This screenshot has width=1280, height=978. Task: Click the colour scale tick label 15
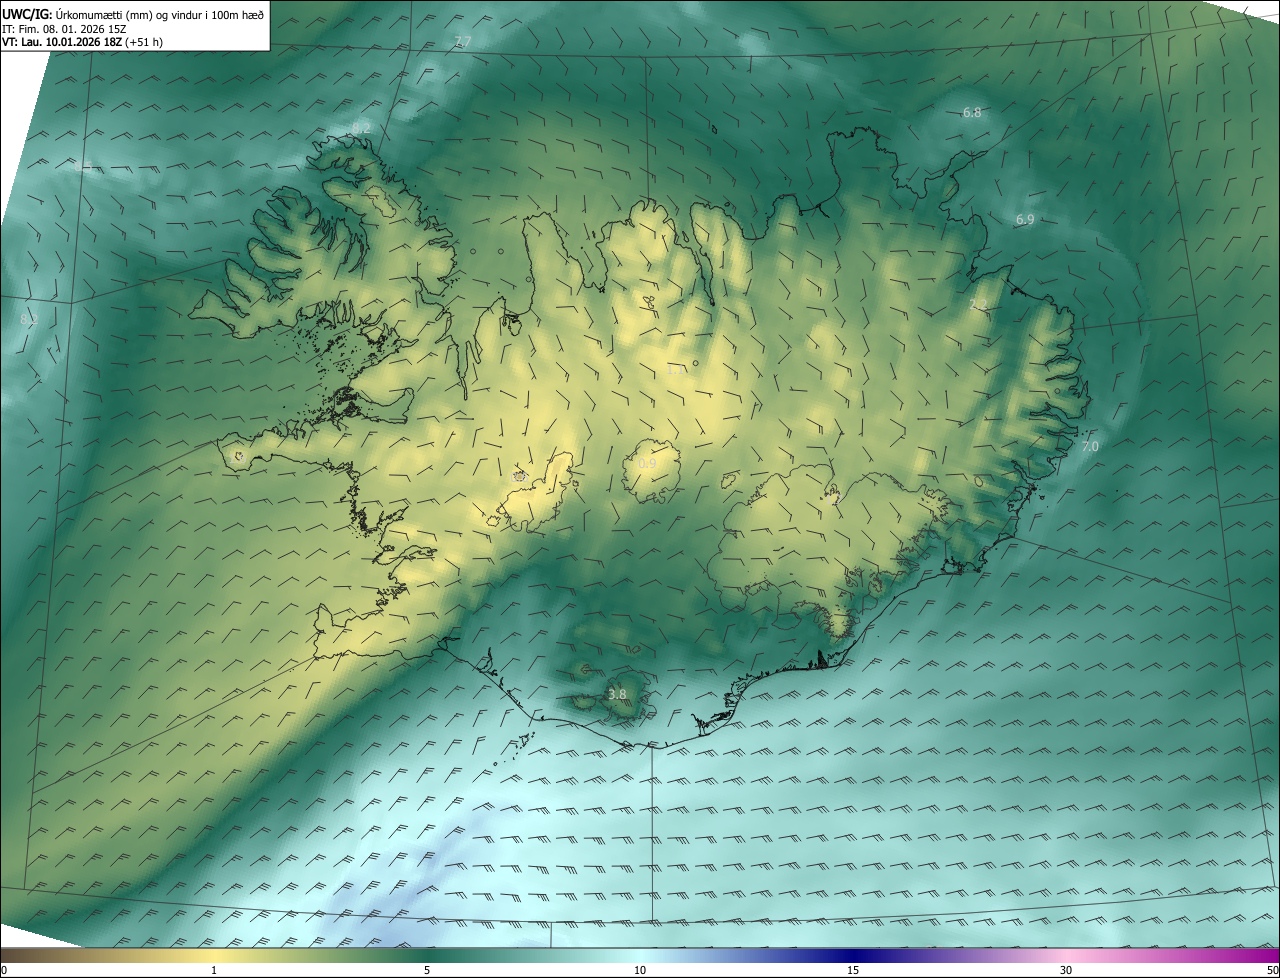click(853, 970)
